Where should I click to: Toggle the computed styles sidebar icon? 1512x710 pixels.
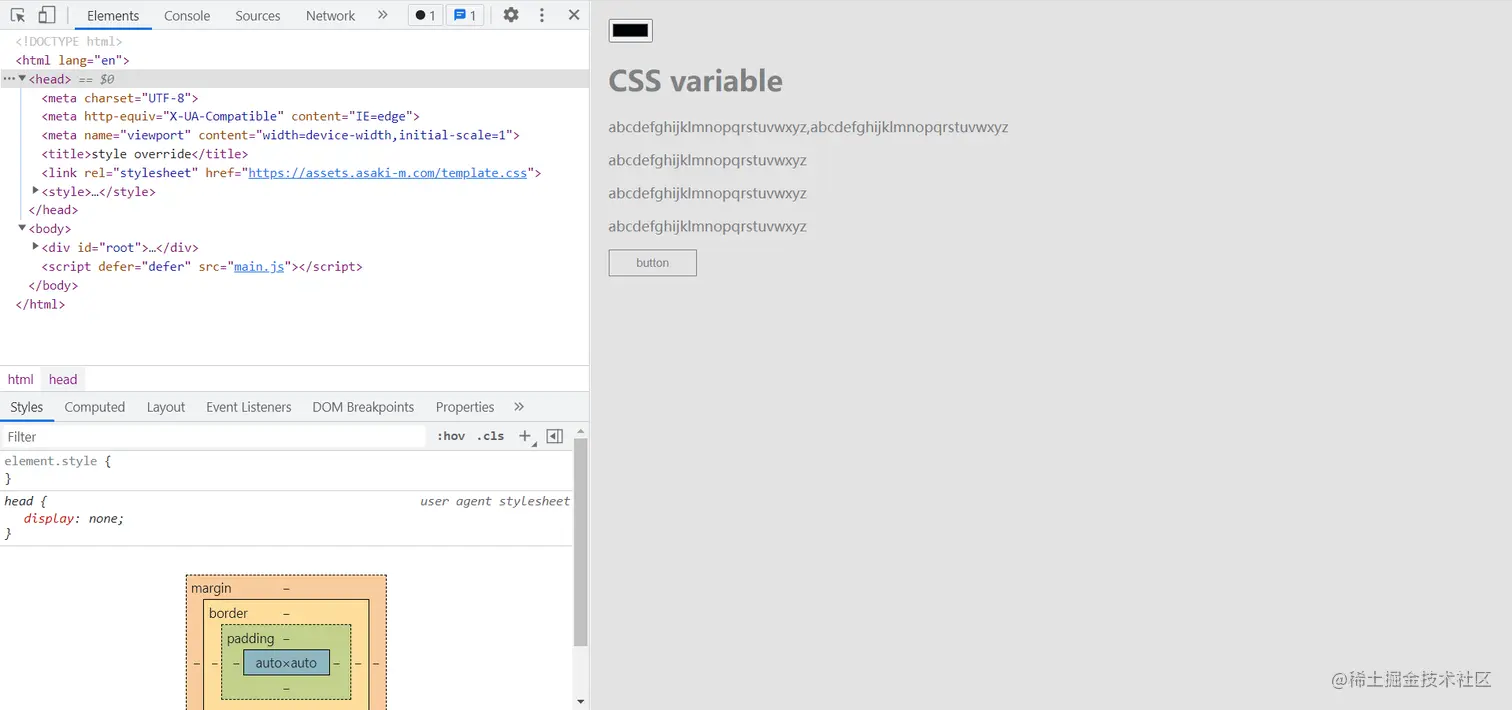pos(555,436)
